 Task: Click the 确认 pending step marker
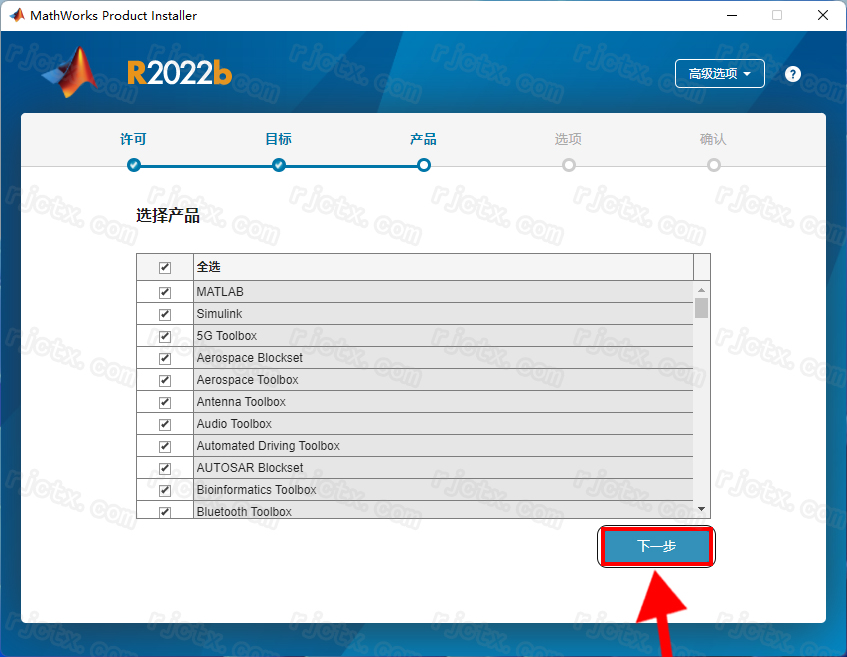pos(714,165)
